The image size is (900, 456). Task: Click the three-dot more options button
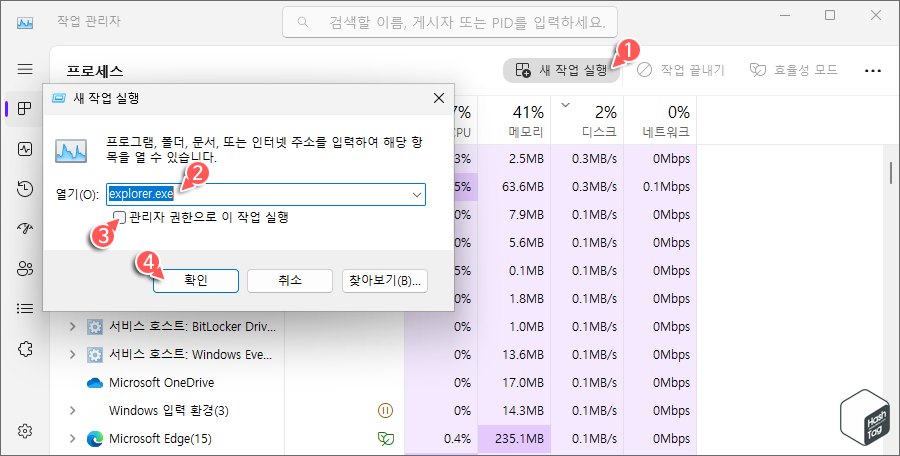click(872, 71)
